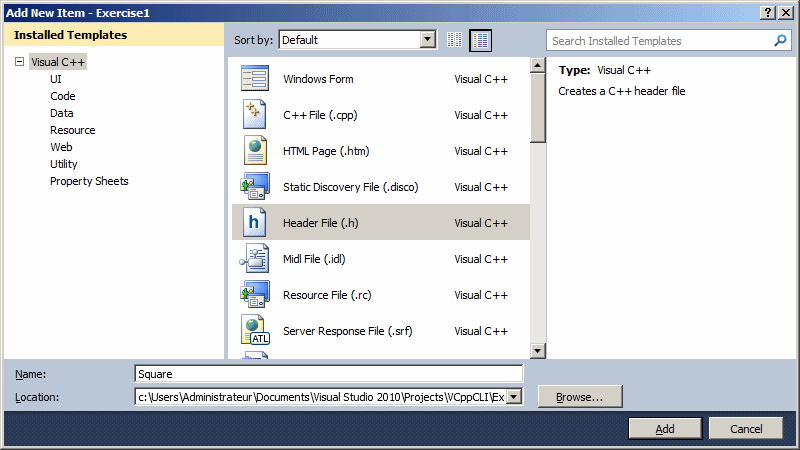The width and height of the screenshot is (800, 450).
Task: Select the Resource File (.rc) icon
Action: (x=255, y=294)
